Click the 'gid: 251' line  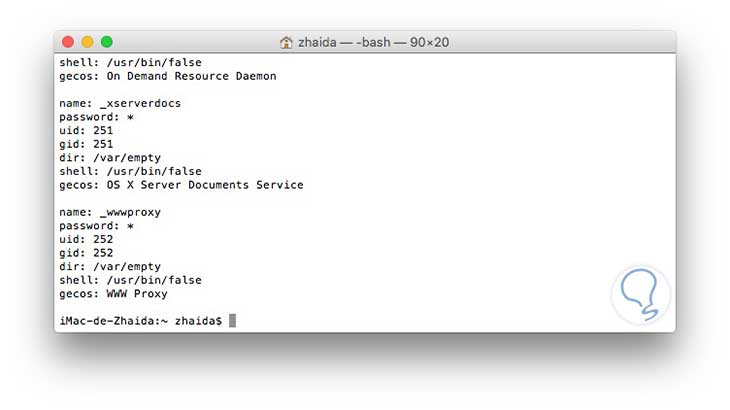pyautogui.click(x=86, y=144)
